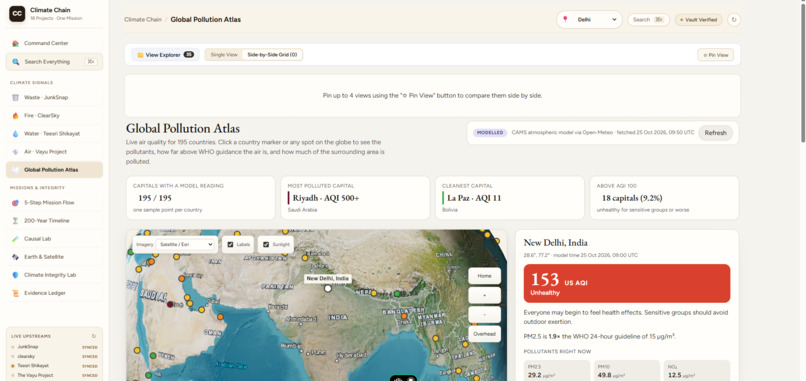Screen dimensions: 806x381
Task: Open Fire · ClearSky flame icon item
Action: (54, 116)
